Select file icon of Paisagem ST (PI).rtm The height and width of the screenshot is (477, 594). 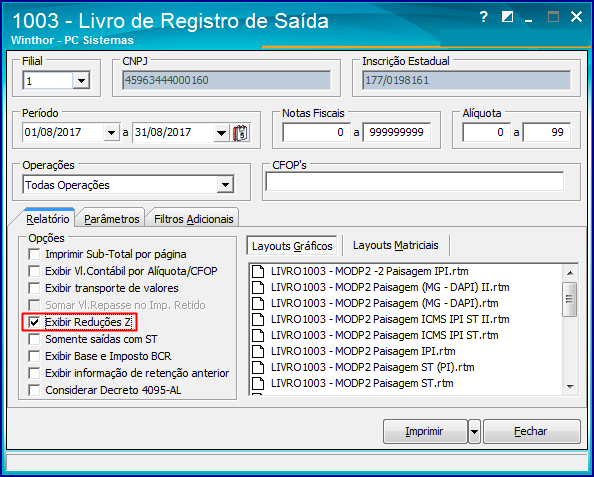tap(258, 367)
